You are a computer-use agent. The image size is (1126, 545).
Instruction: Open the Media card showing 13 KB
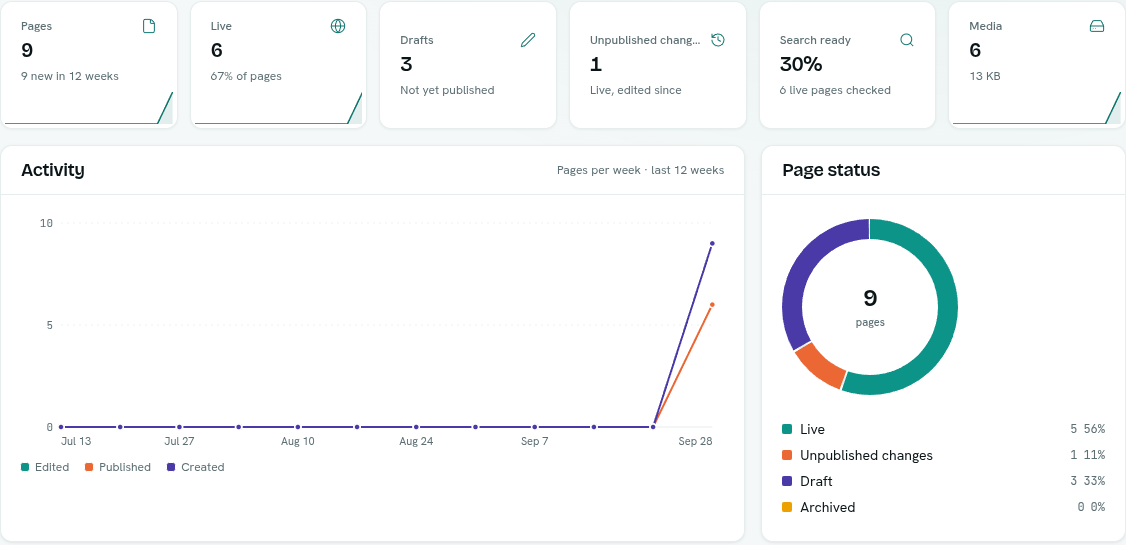(x=1037, y=65)
